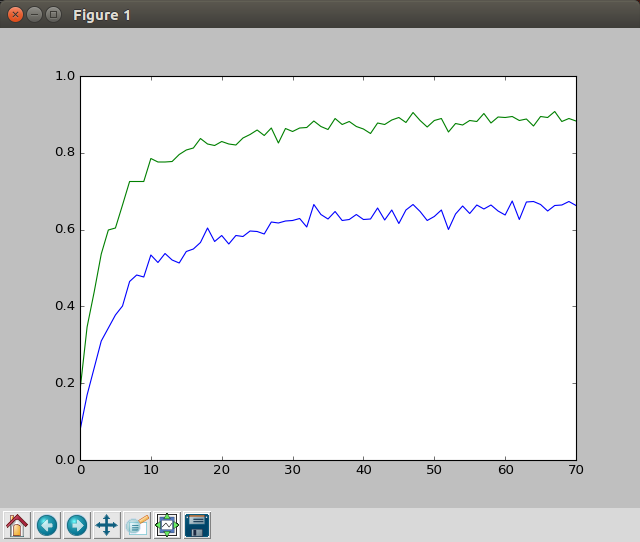
Task: Click the green curve on the plot
Action: (x=329, y=129)
